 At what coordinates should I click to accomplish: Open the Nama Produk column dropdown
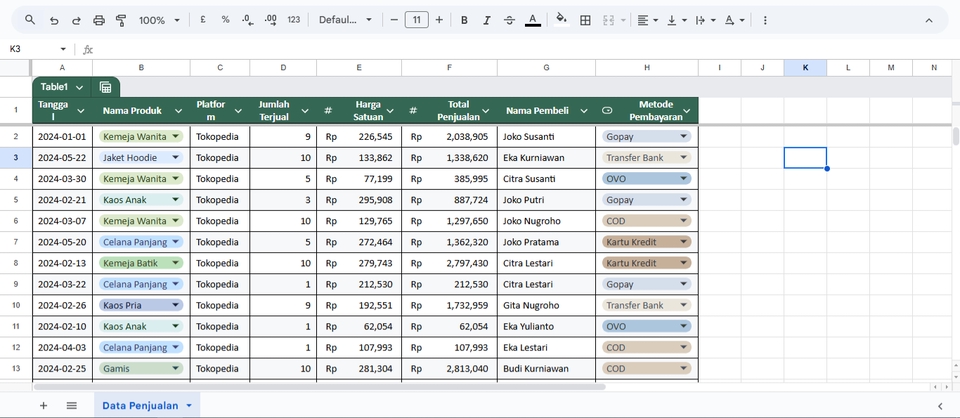click(178, 111)
